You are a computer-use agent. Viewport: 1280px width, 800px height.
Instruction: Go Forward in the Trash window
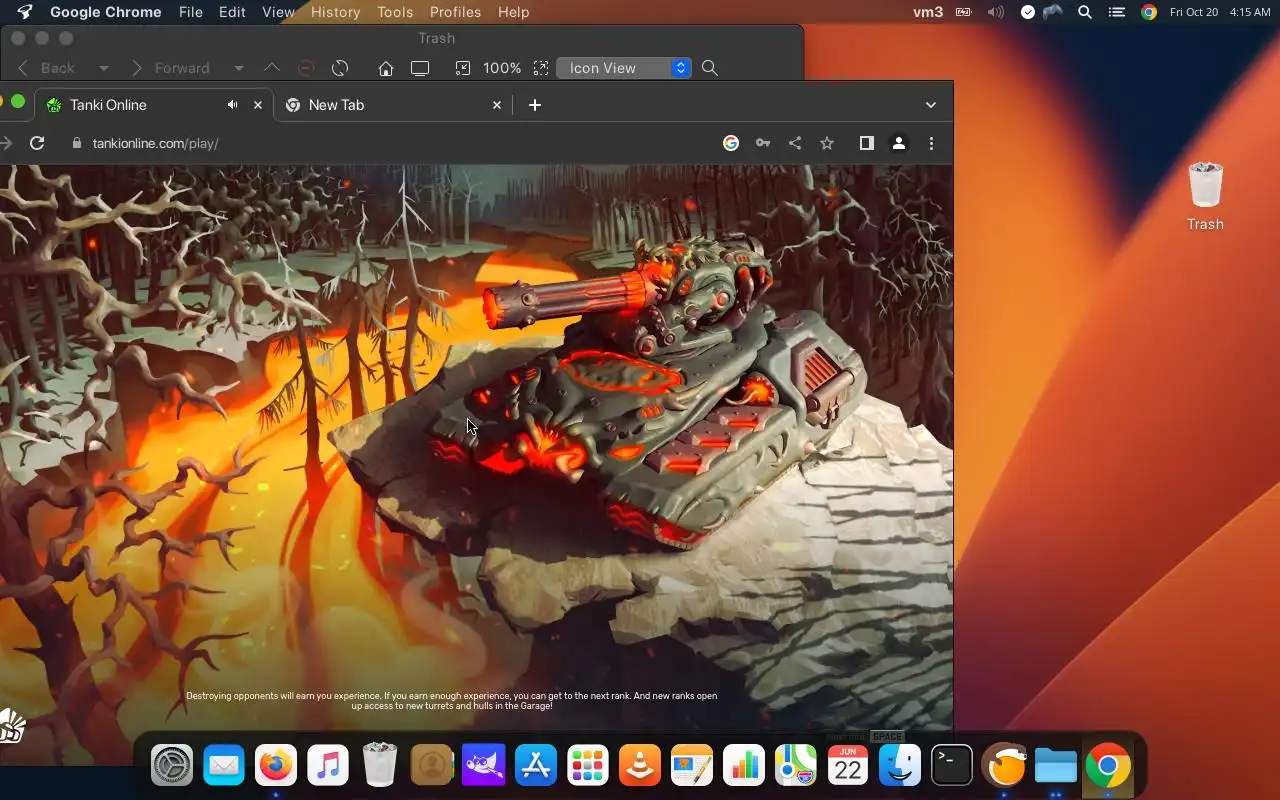tap(171, 68)
